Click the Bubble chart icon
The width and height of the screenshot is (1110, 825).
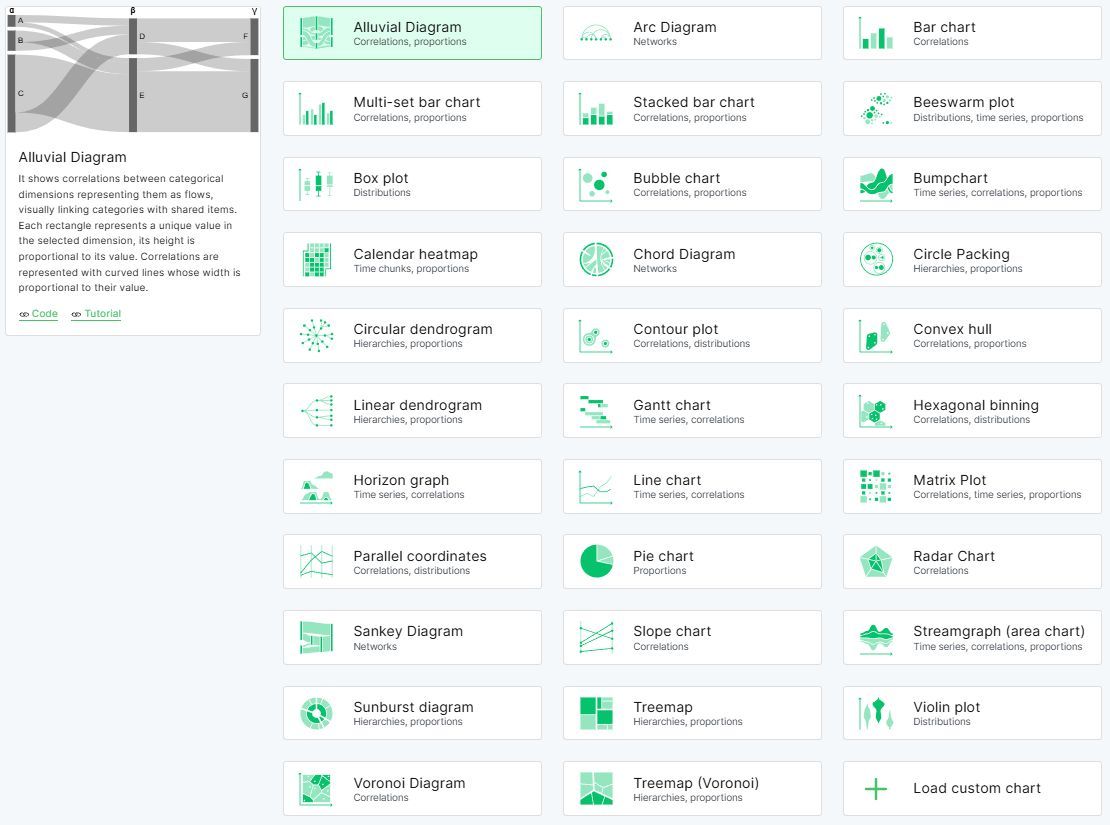596,184
